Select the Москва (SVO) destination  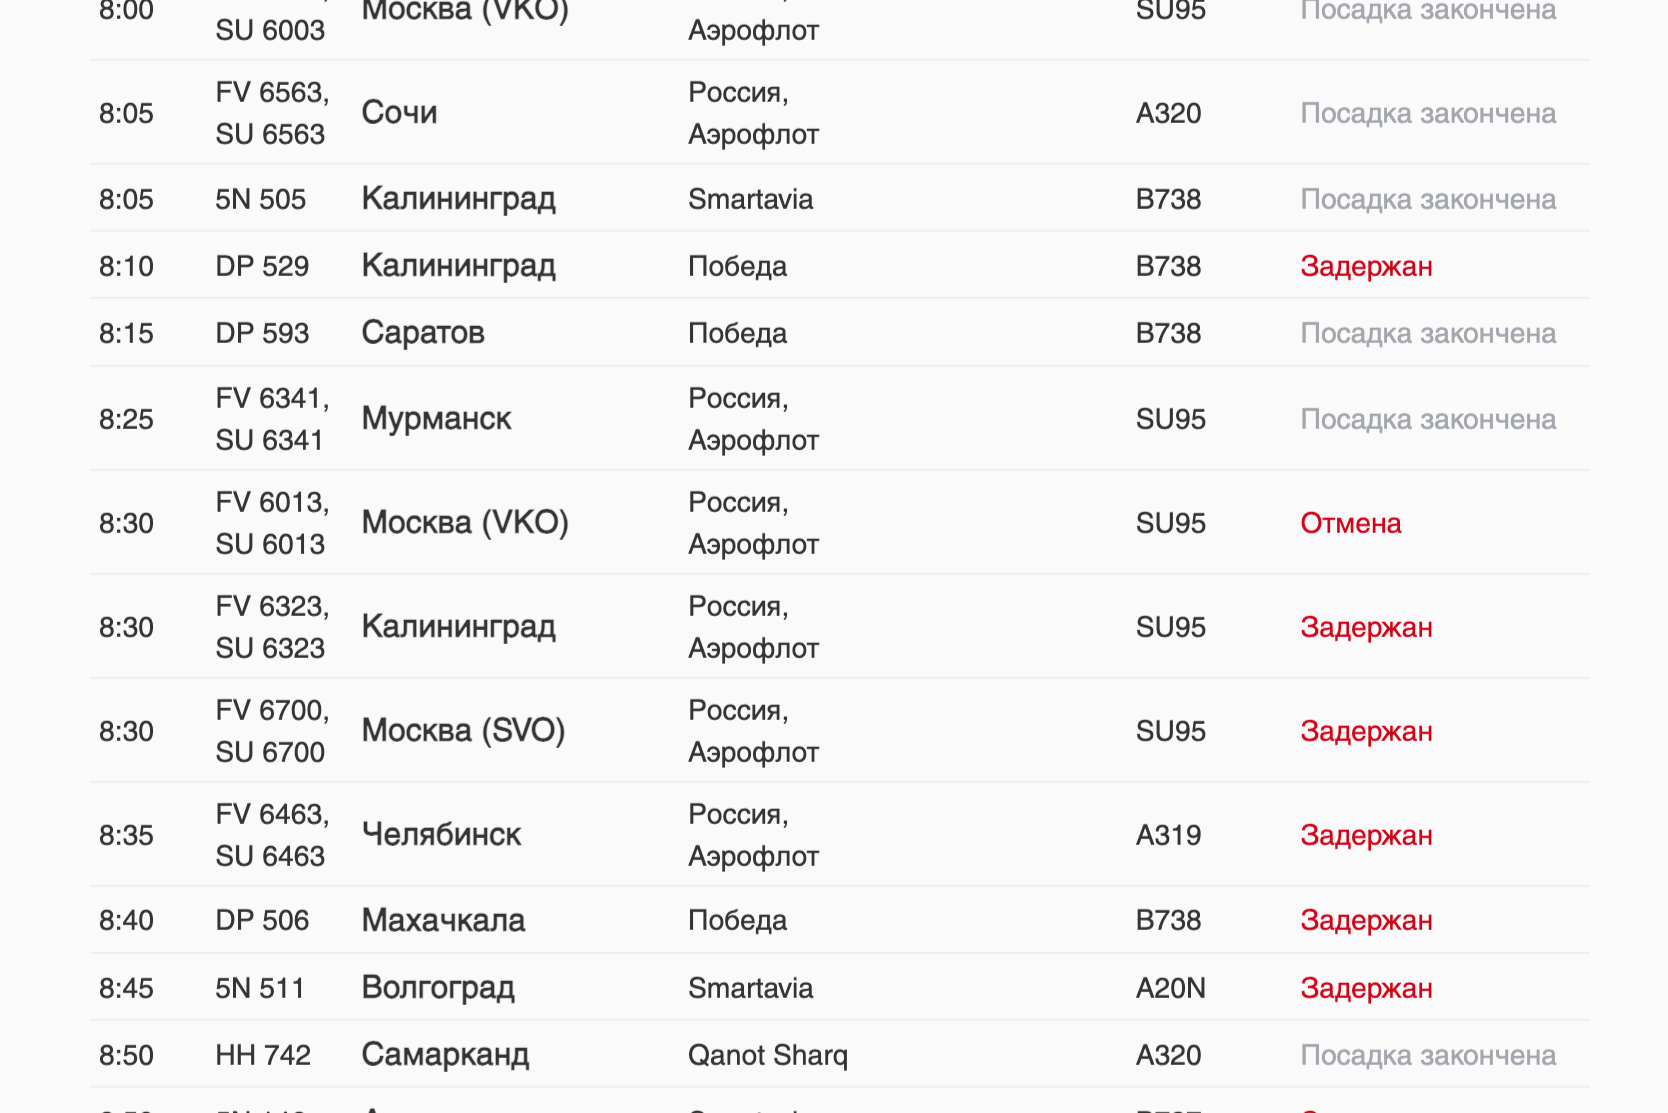pyautogui.click(x=463, y=731)
